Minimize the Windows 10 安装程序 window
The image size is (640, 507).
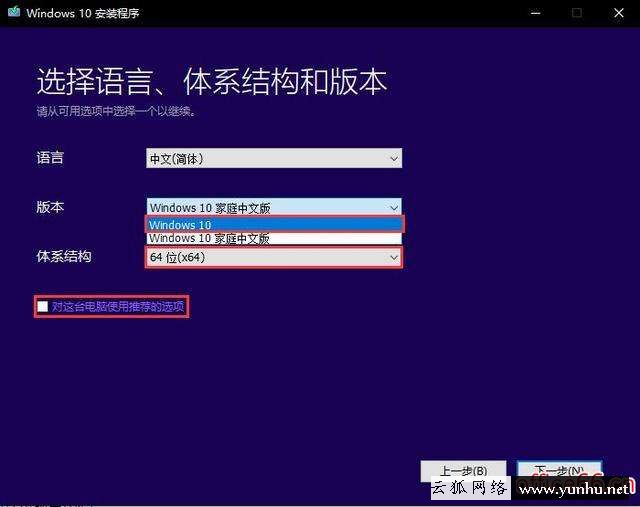click(536, 13)
